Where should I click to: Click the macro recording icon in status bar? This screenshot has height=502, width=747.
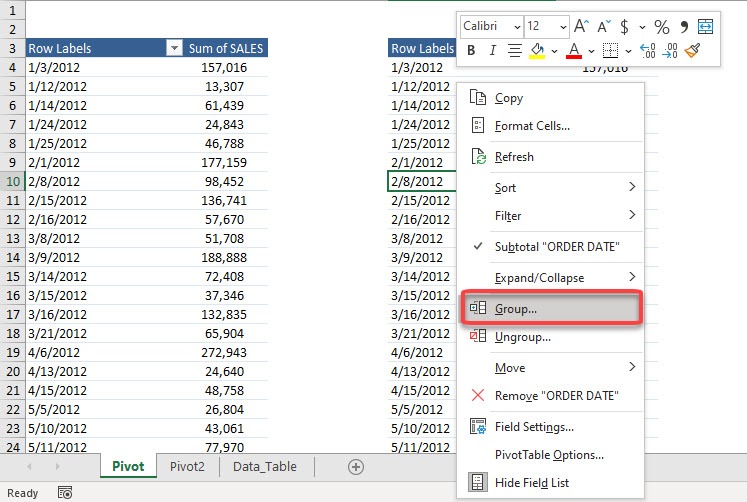[x=65, y=492]
